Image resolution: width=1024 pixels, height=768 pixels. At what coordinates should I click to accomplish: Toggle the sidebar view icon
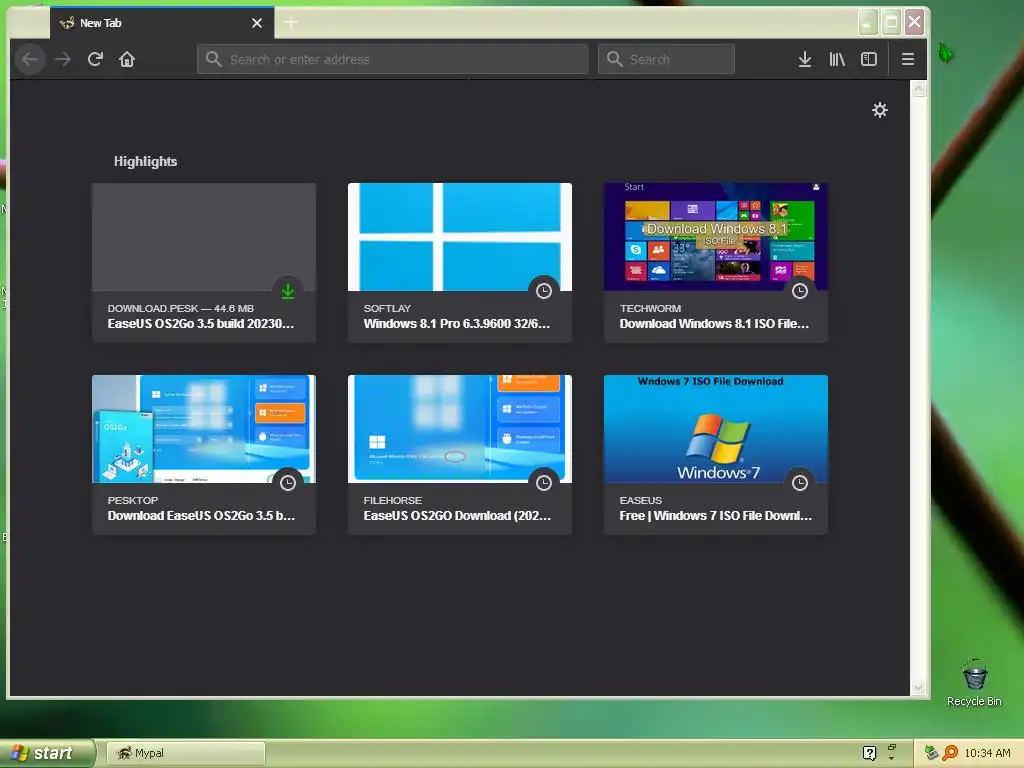(x=869, y=59)
